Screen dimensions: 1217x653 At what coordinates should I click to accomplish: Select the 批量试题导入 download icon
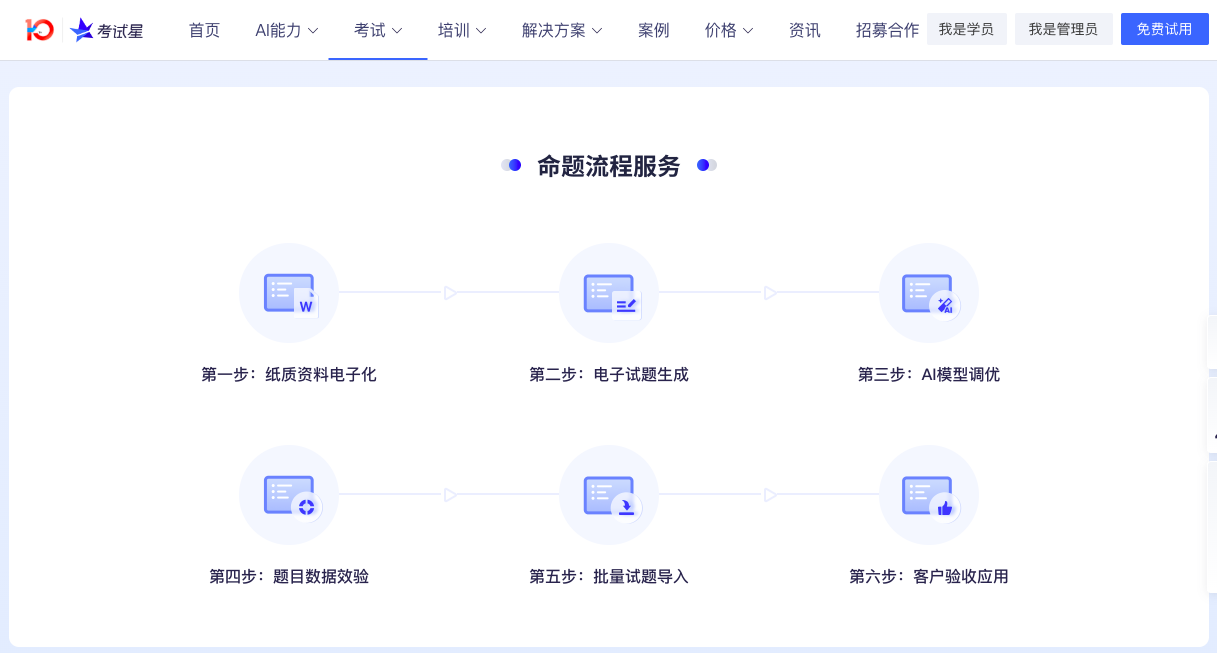point(609,494)
